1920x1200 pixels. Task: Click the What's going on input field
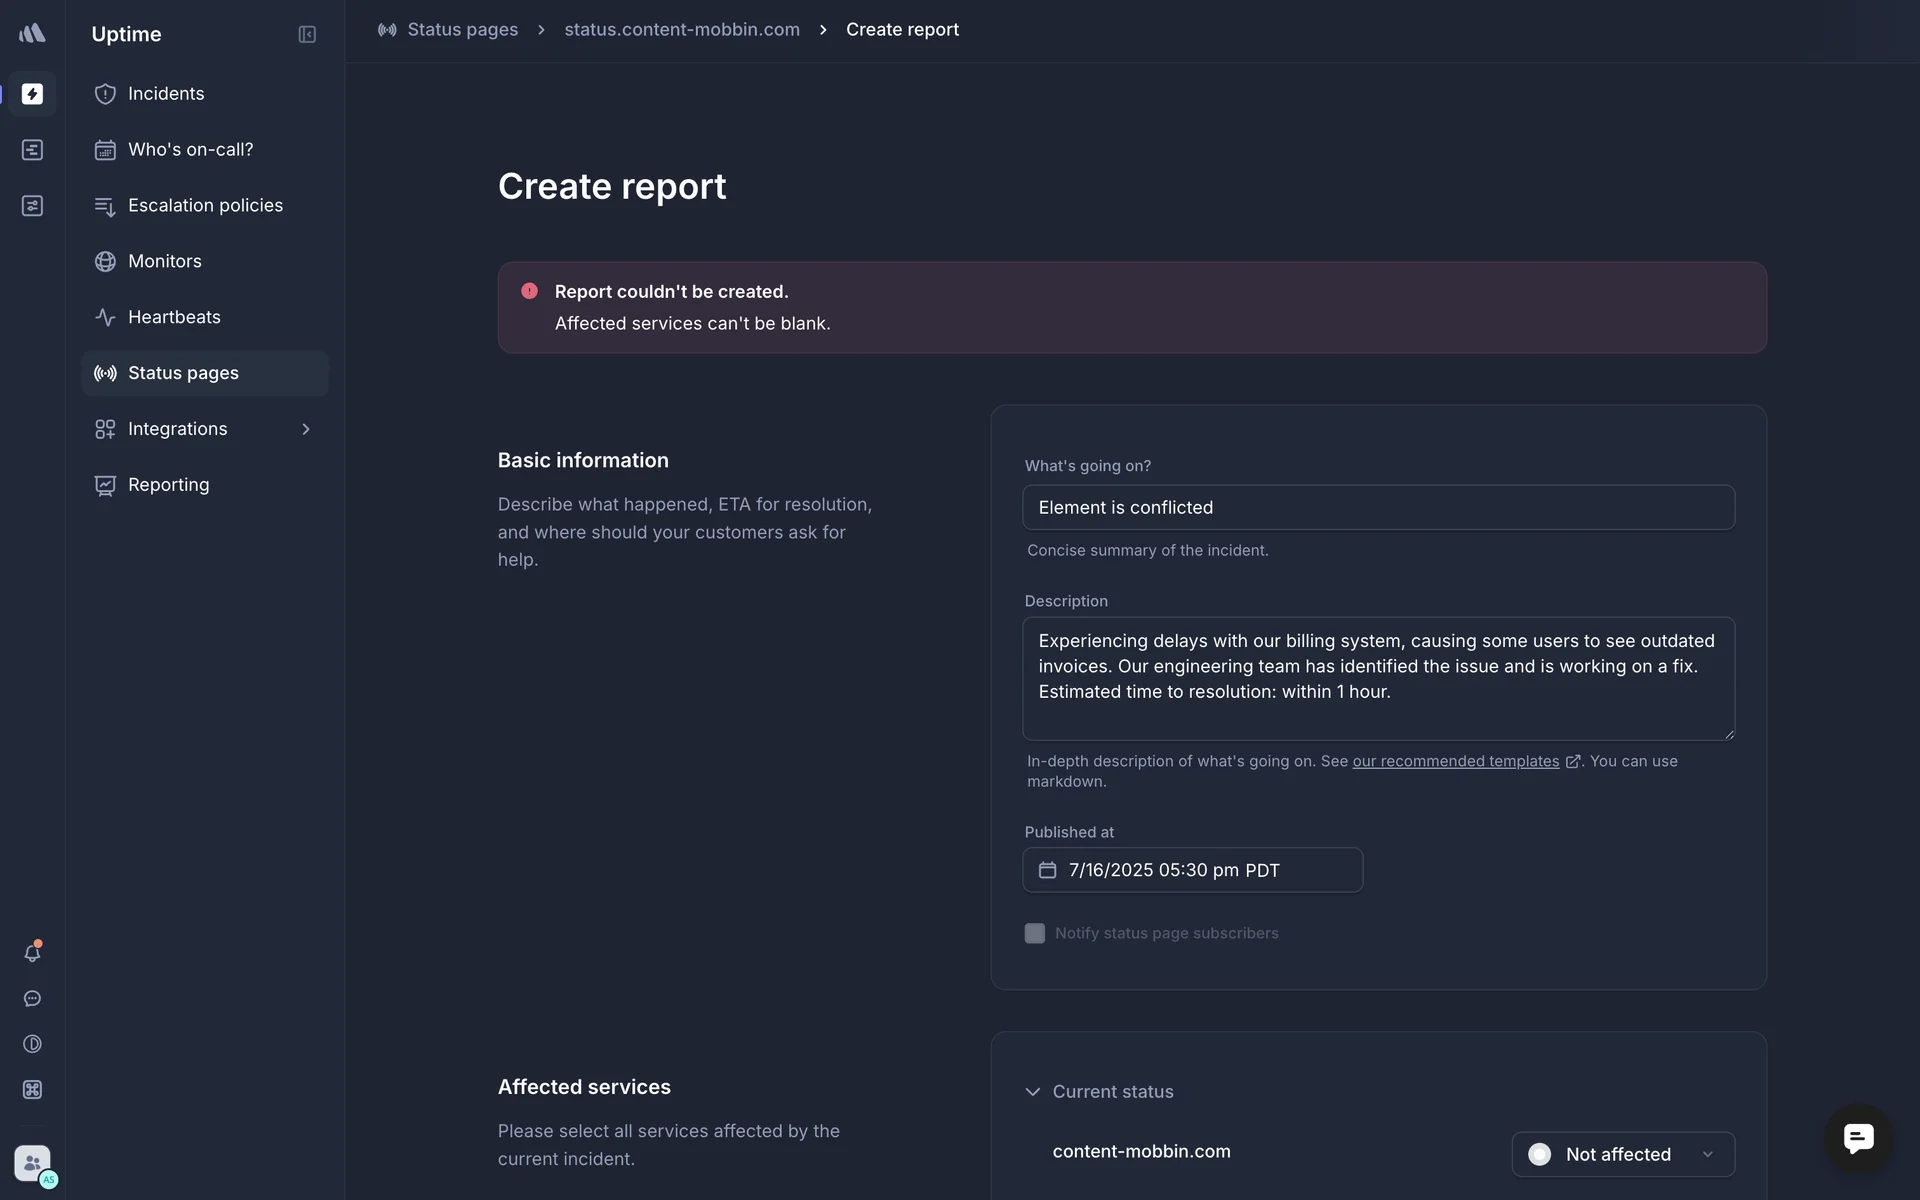(1378, 508)
